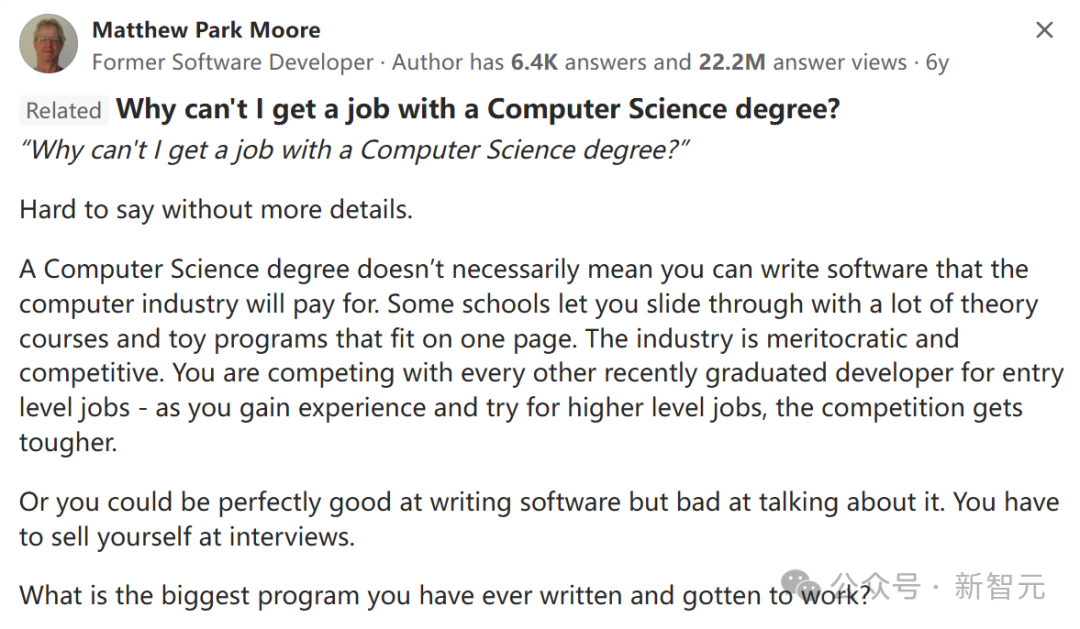Screen dimensions: 1080x629
Task: Open the bold Computer Science degree question title
Action: click(478, 109)
